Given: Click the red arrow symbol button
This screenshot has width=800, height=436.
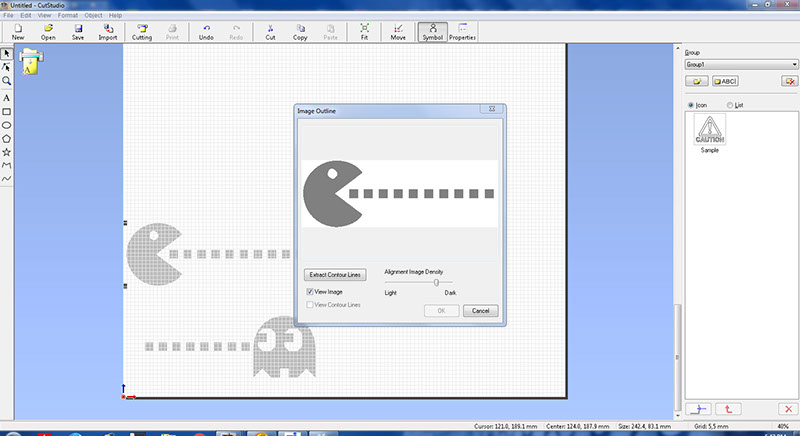Looking at the screenshot, I should point(728,409).
